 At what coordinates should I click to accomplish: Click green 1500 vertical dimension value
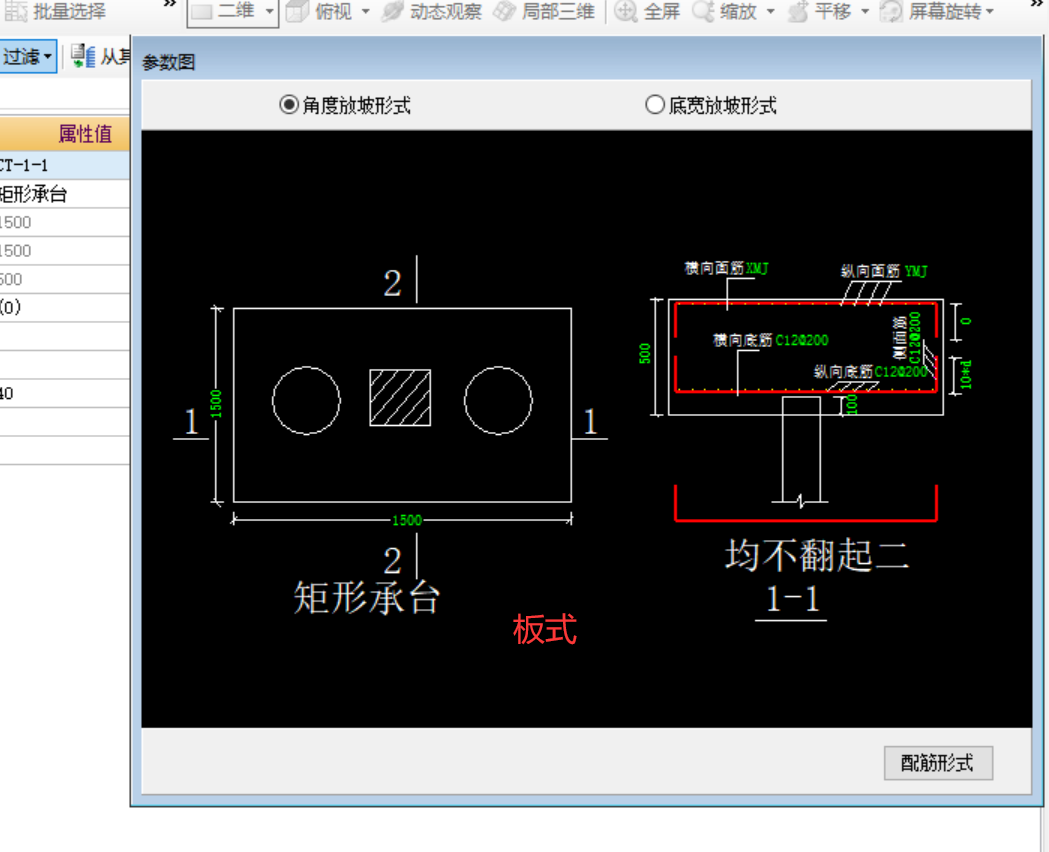tap(215, 404)
